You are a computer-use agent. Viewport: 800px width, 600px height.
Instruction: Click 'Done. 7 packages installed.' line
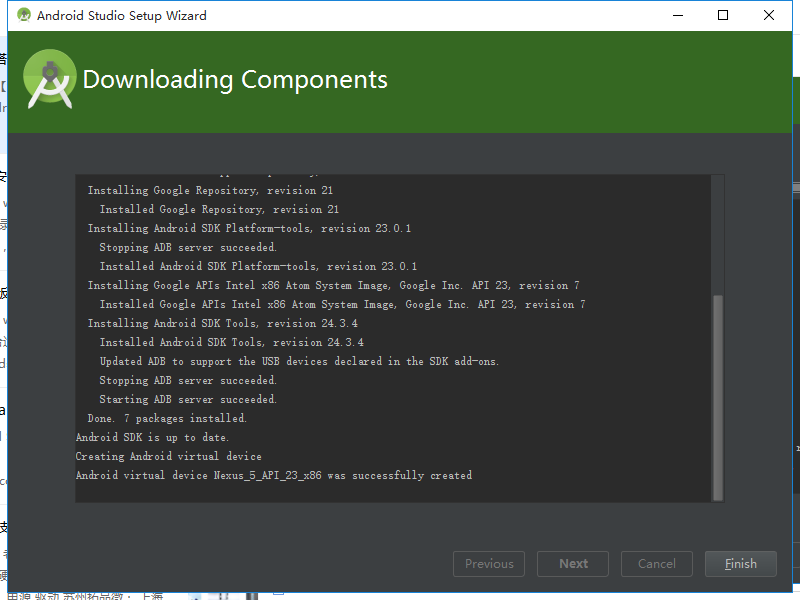click(x=167, y=418)
